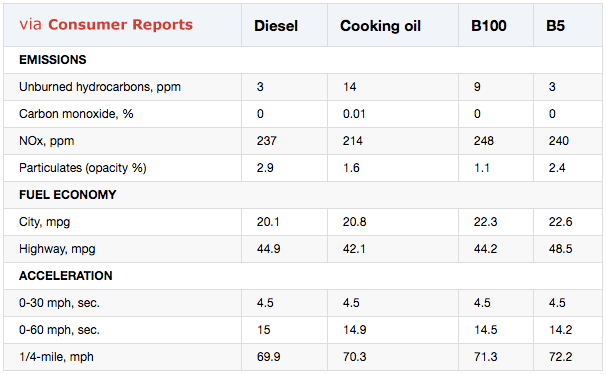The height and width of the screenshot is (374, 606).
Task: Click the City, mpg row label
Action: tap(44, 222)
